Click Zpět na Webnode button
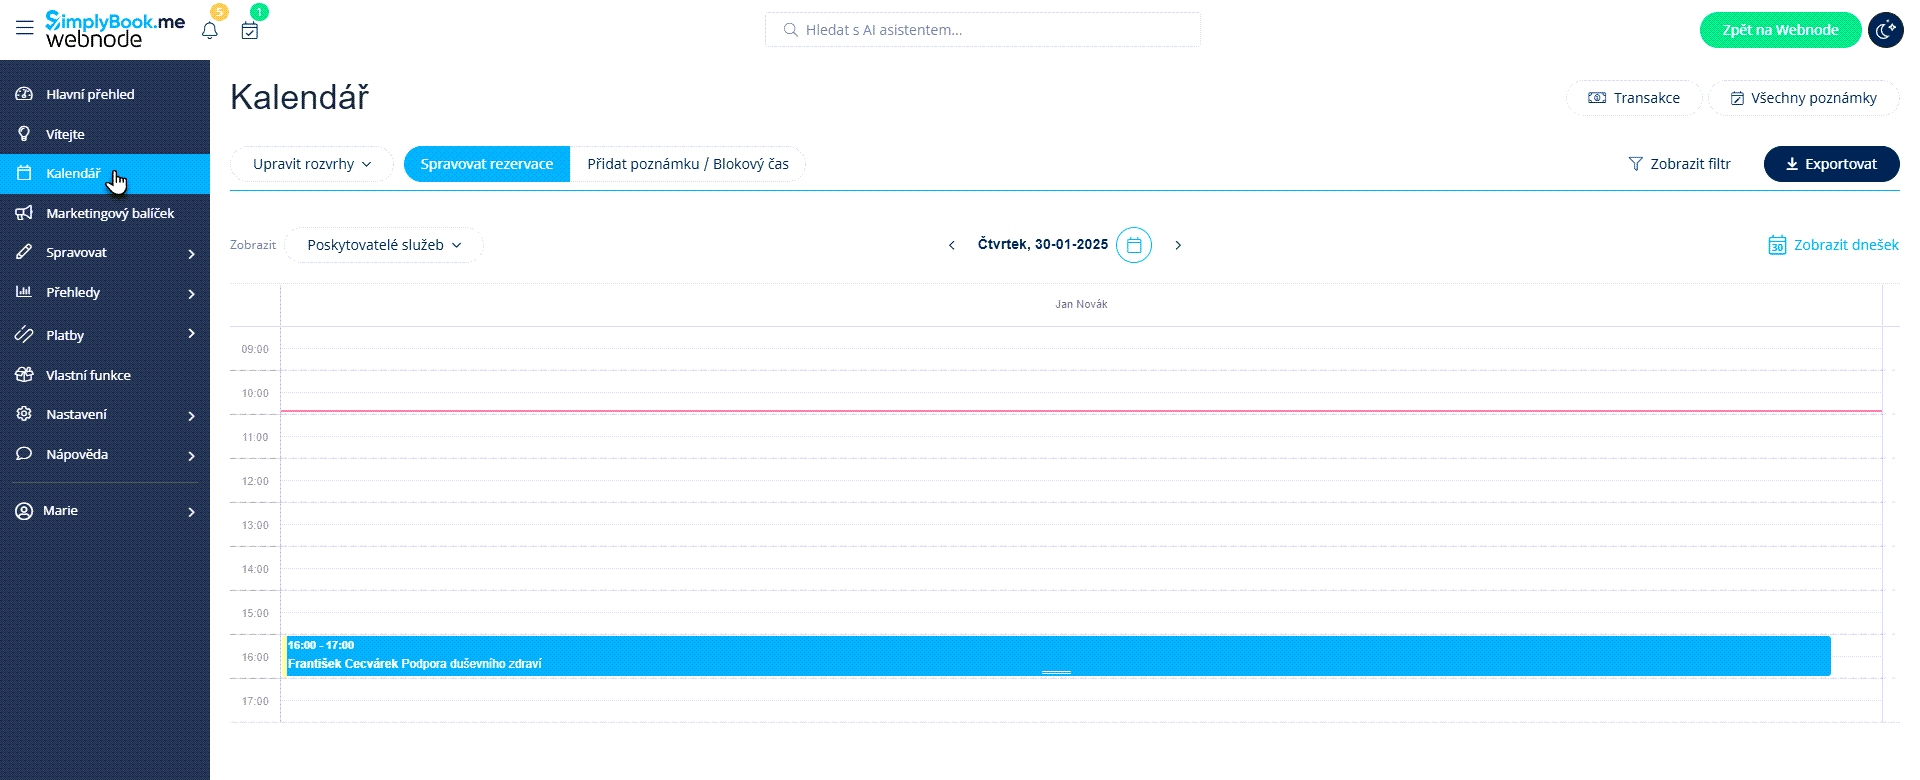Image resolution: width=1920 pixels, height=780 pixels. [1780, 30]
